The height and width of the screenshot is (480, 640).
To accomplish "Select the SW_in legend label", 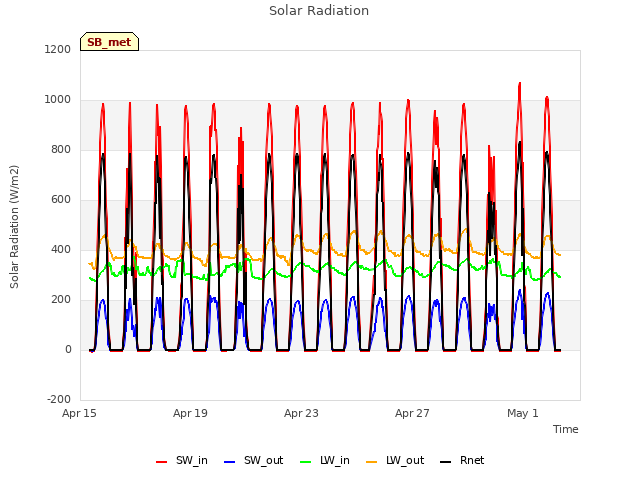I will (192, 460).
